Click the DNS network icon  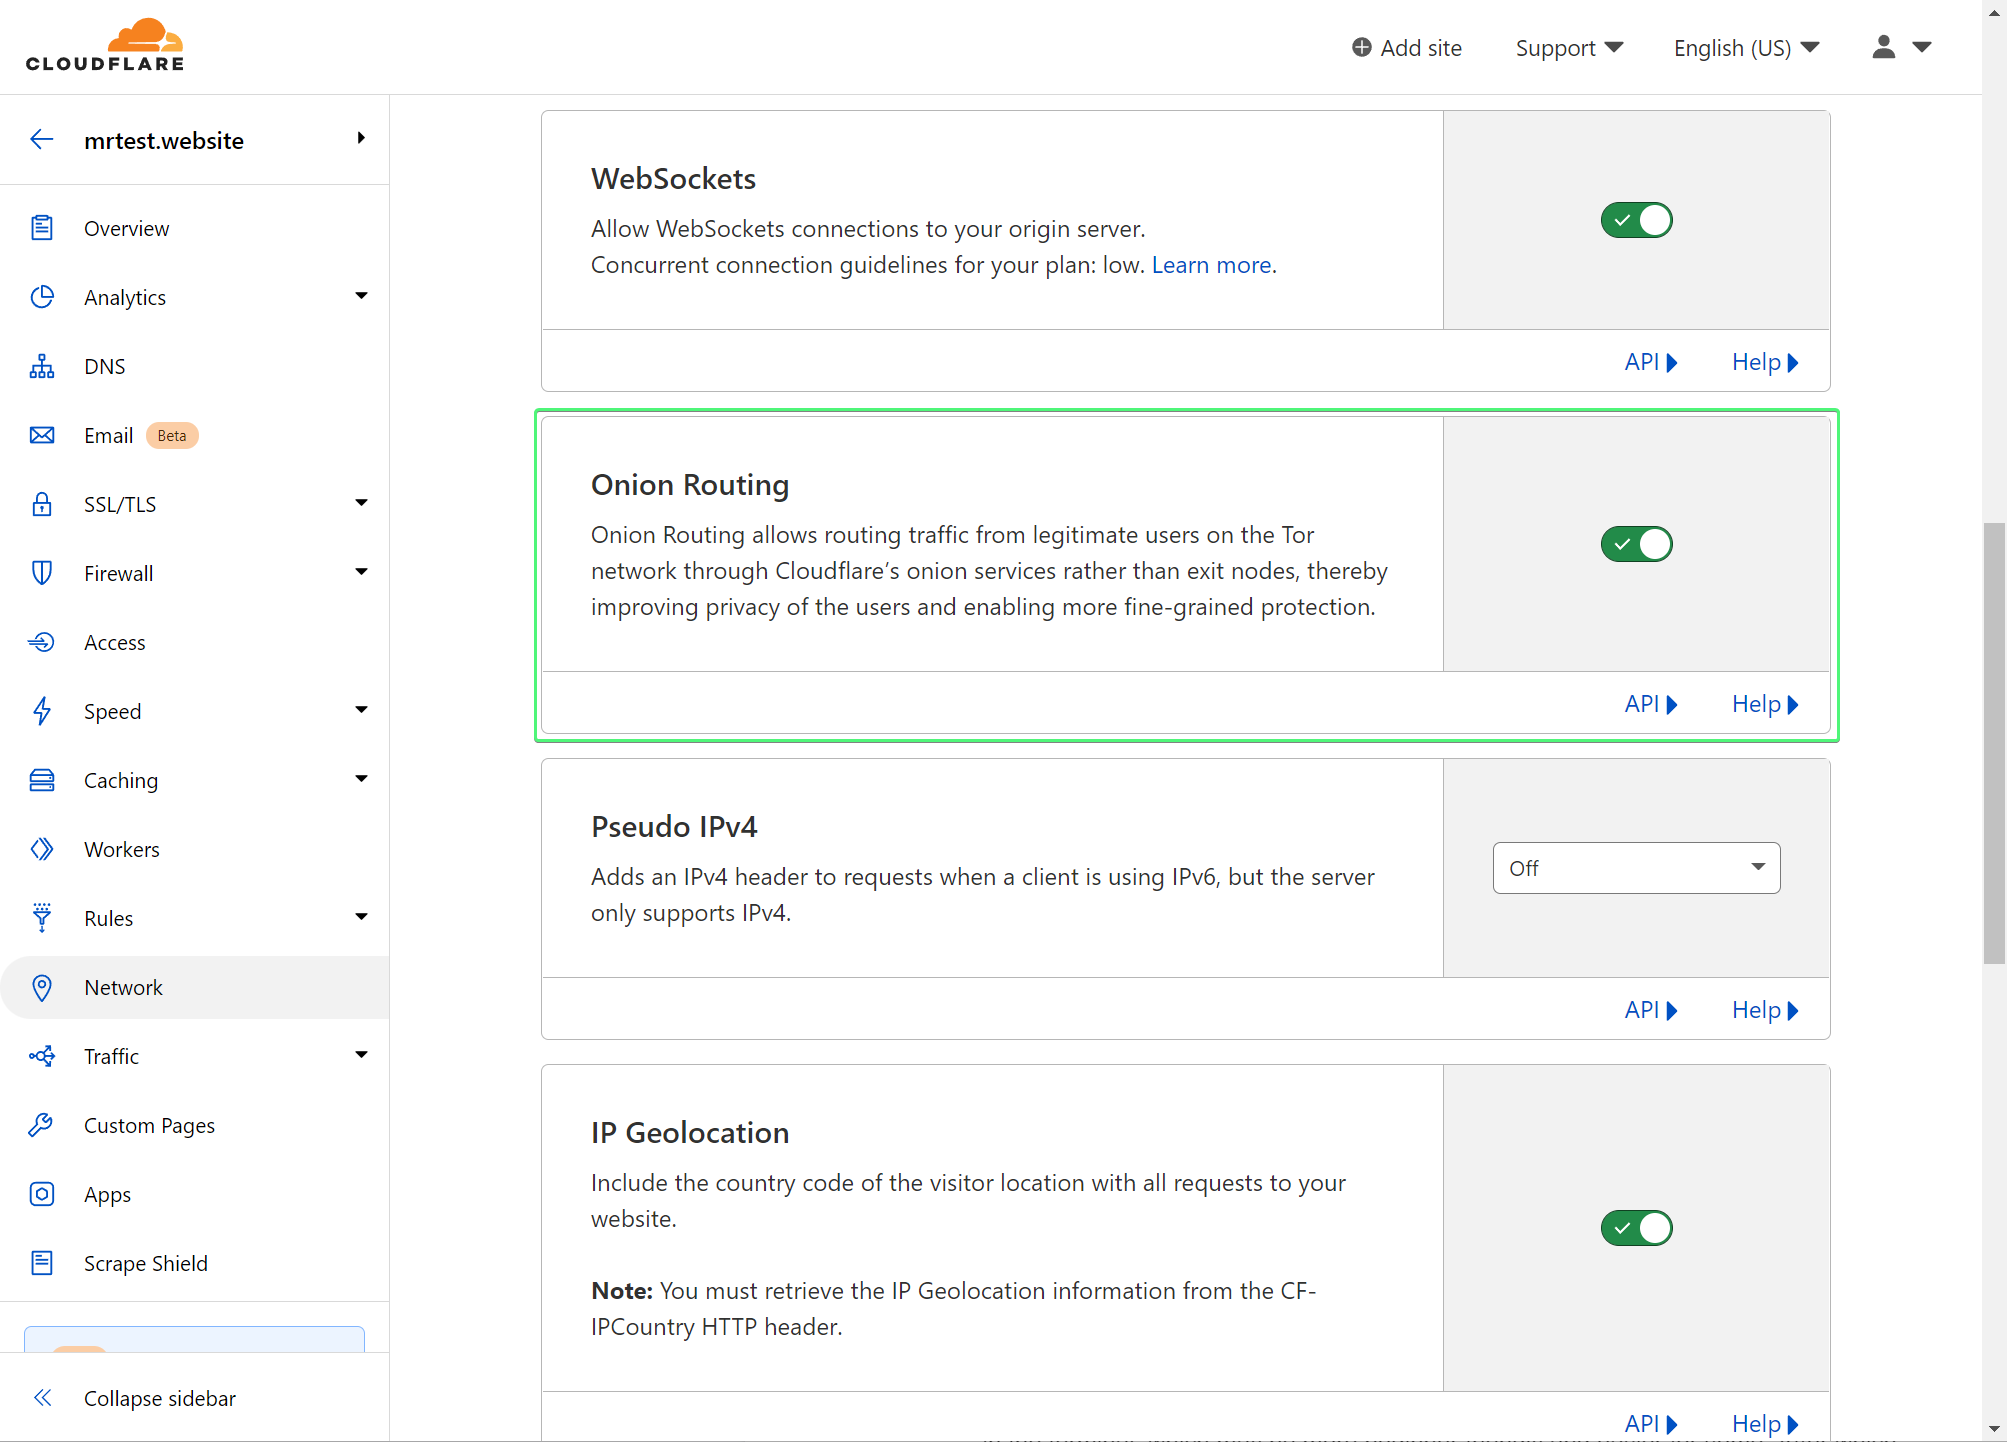[42, 366]
